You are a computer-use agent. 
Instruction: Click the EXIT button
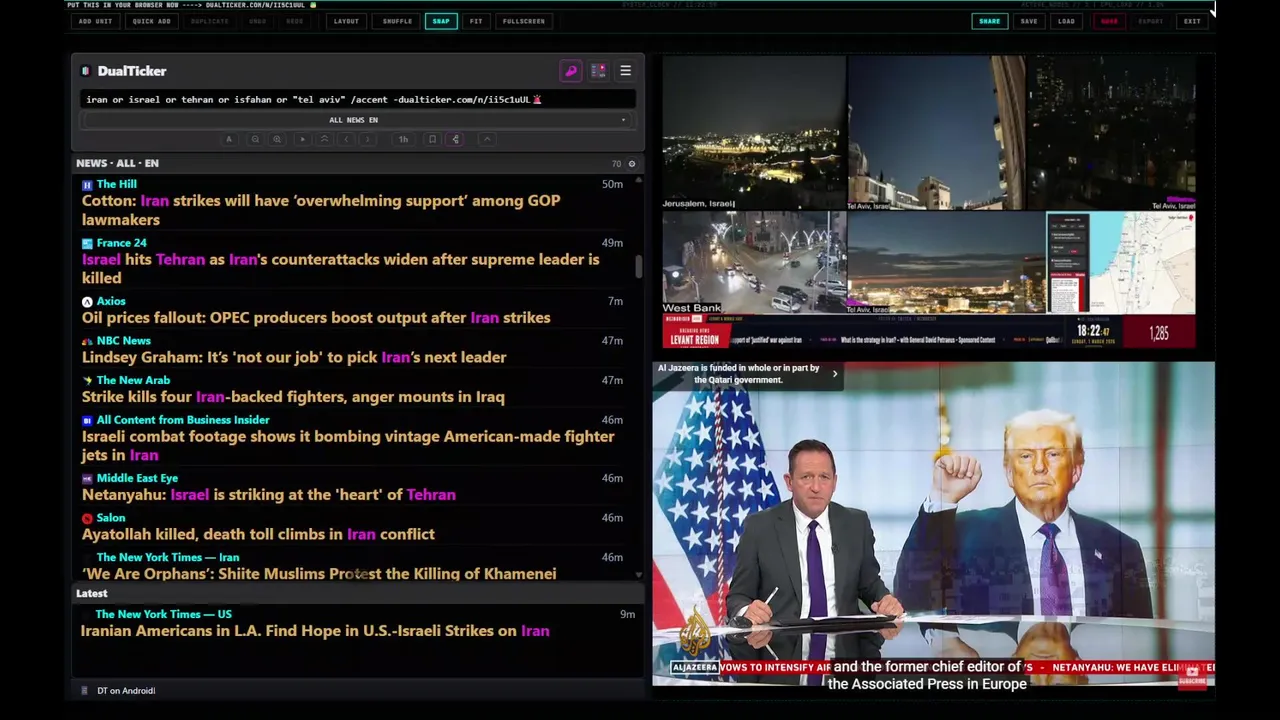coord(1192,21)
